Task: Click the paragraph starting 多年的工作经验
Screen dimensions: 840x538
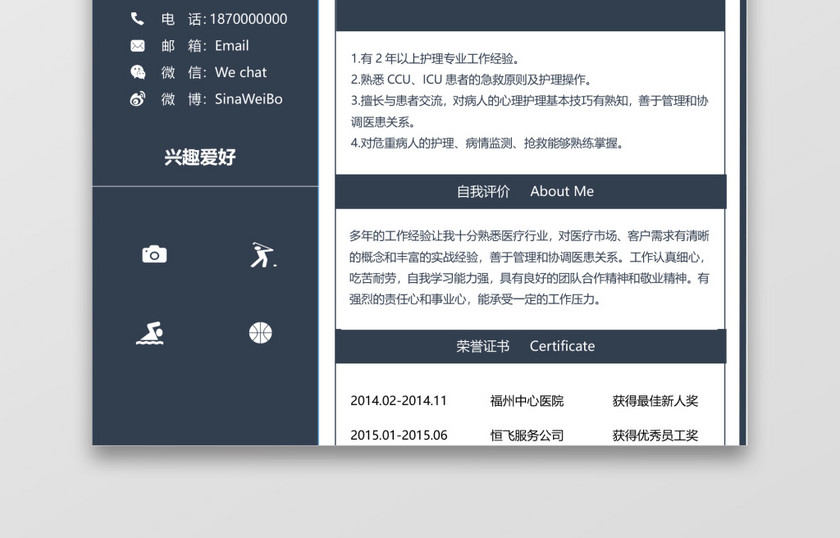Action: pyautogui.click(x=529, y=267)
